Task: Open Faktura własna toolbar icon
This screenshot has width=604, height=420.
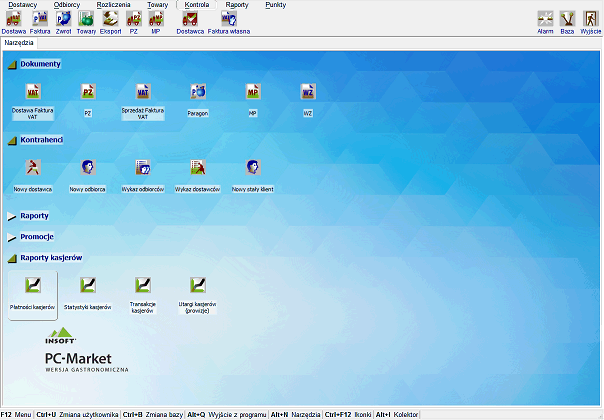Action: tap(229, 23)
